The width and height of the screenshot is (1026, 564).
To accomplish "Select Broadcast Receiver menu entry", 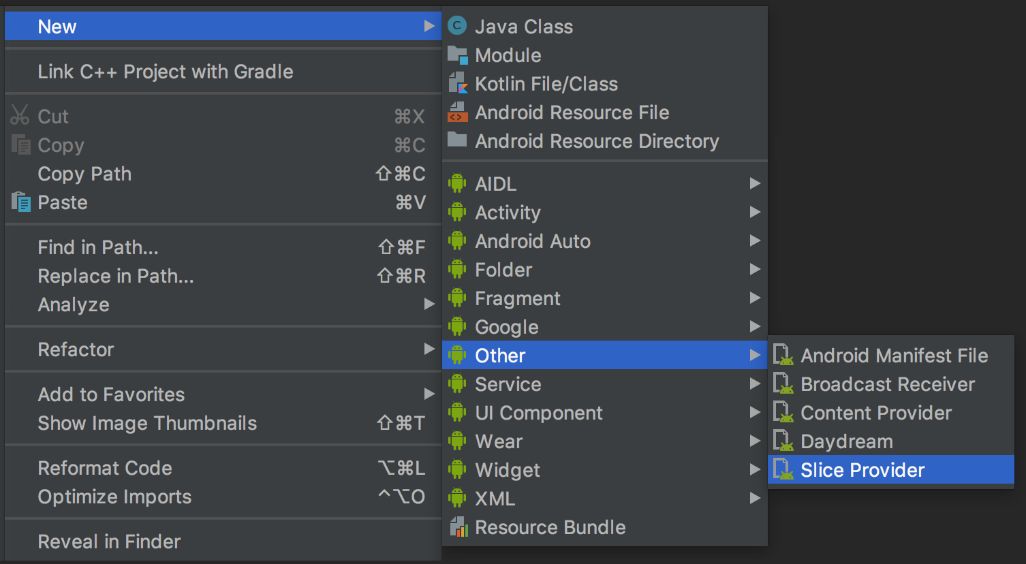I will pyautogui.click(x=887, y=384).
